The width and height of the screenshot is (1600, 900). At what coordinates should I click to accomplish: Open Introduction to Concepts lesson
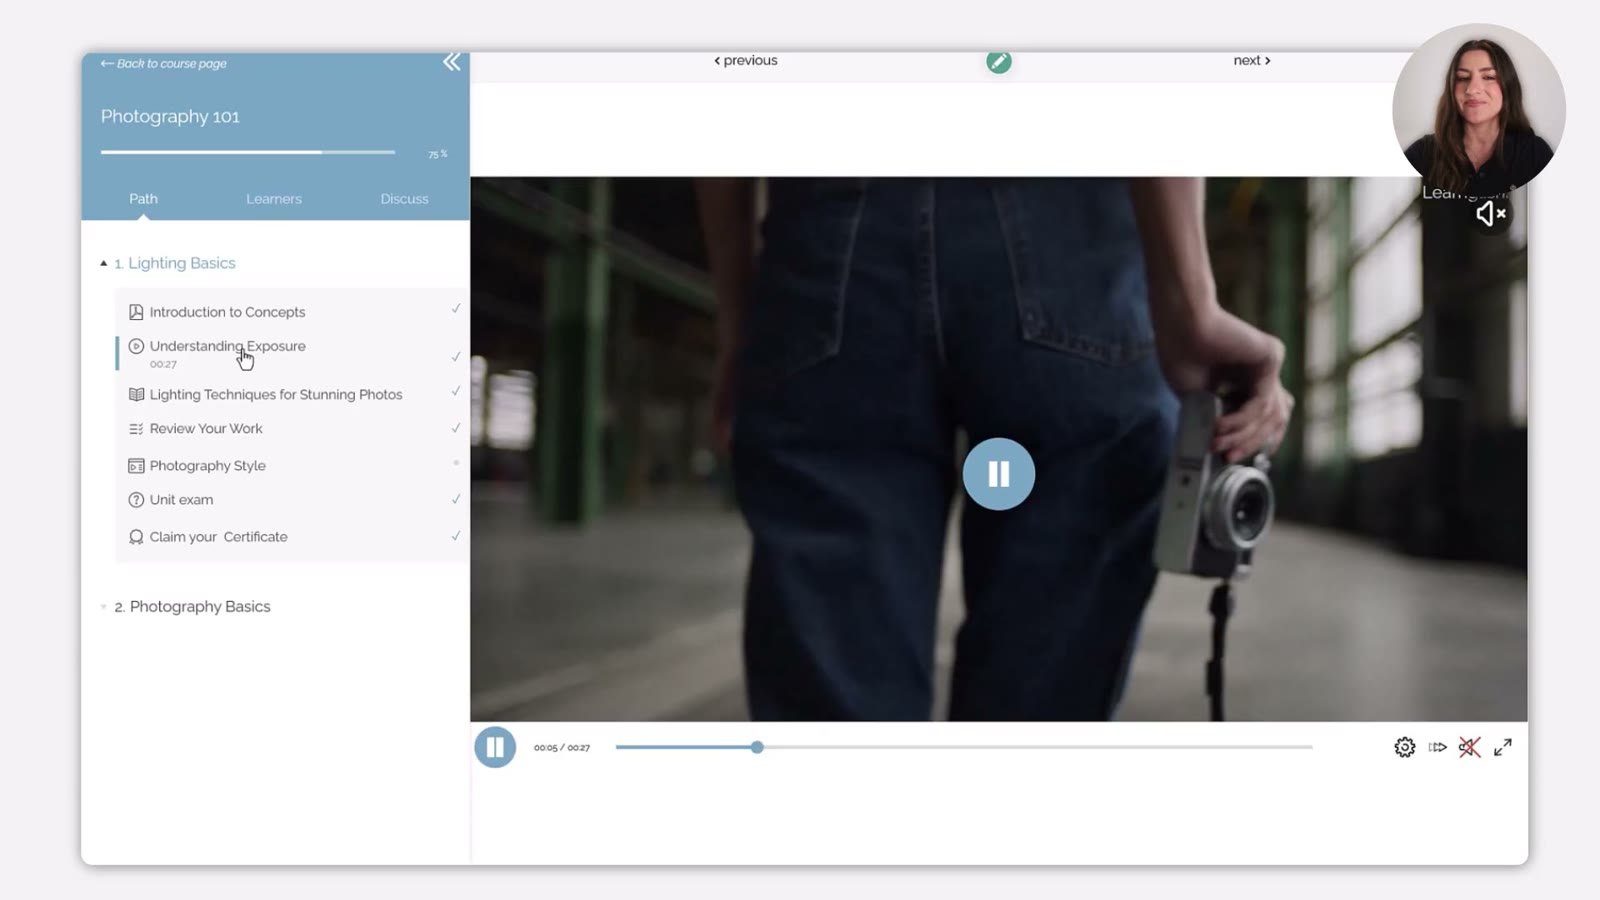[x=227, y=312]
